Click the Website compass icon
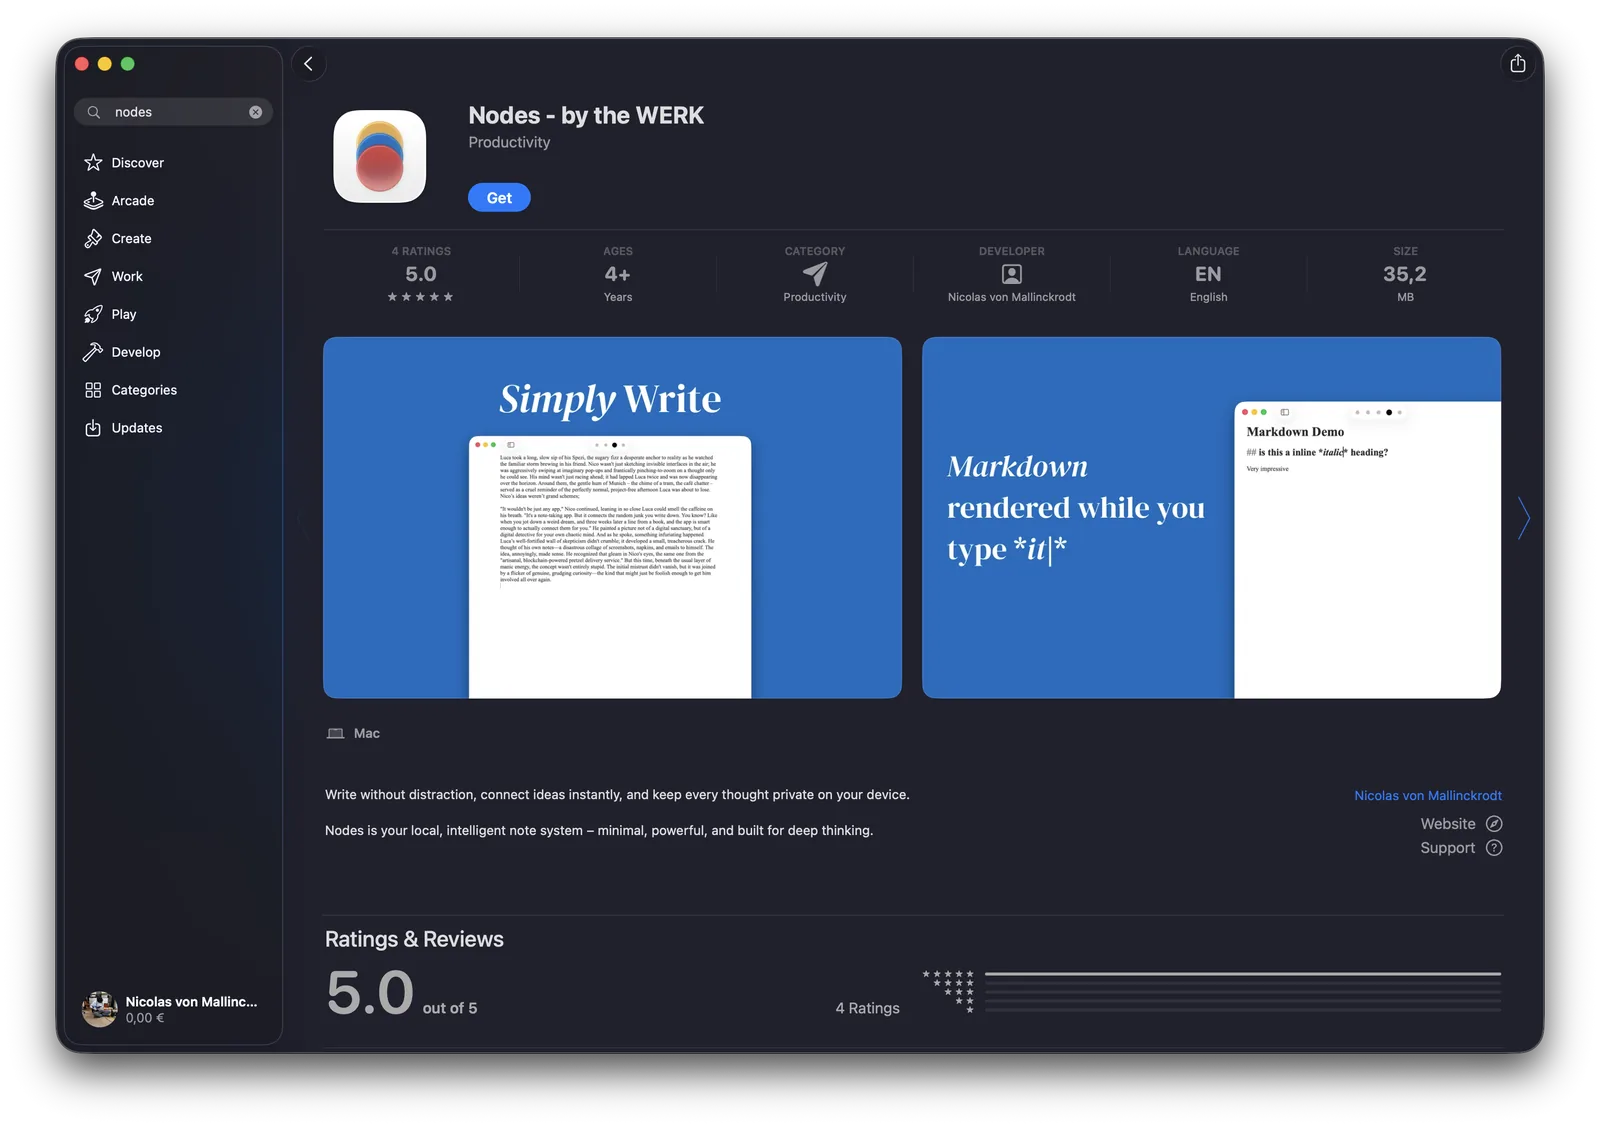The width and height of the screenshot is (1600, 1127). (1494, 824)
